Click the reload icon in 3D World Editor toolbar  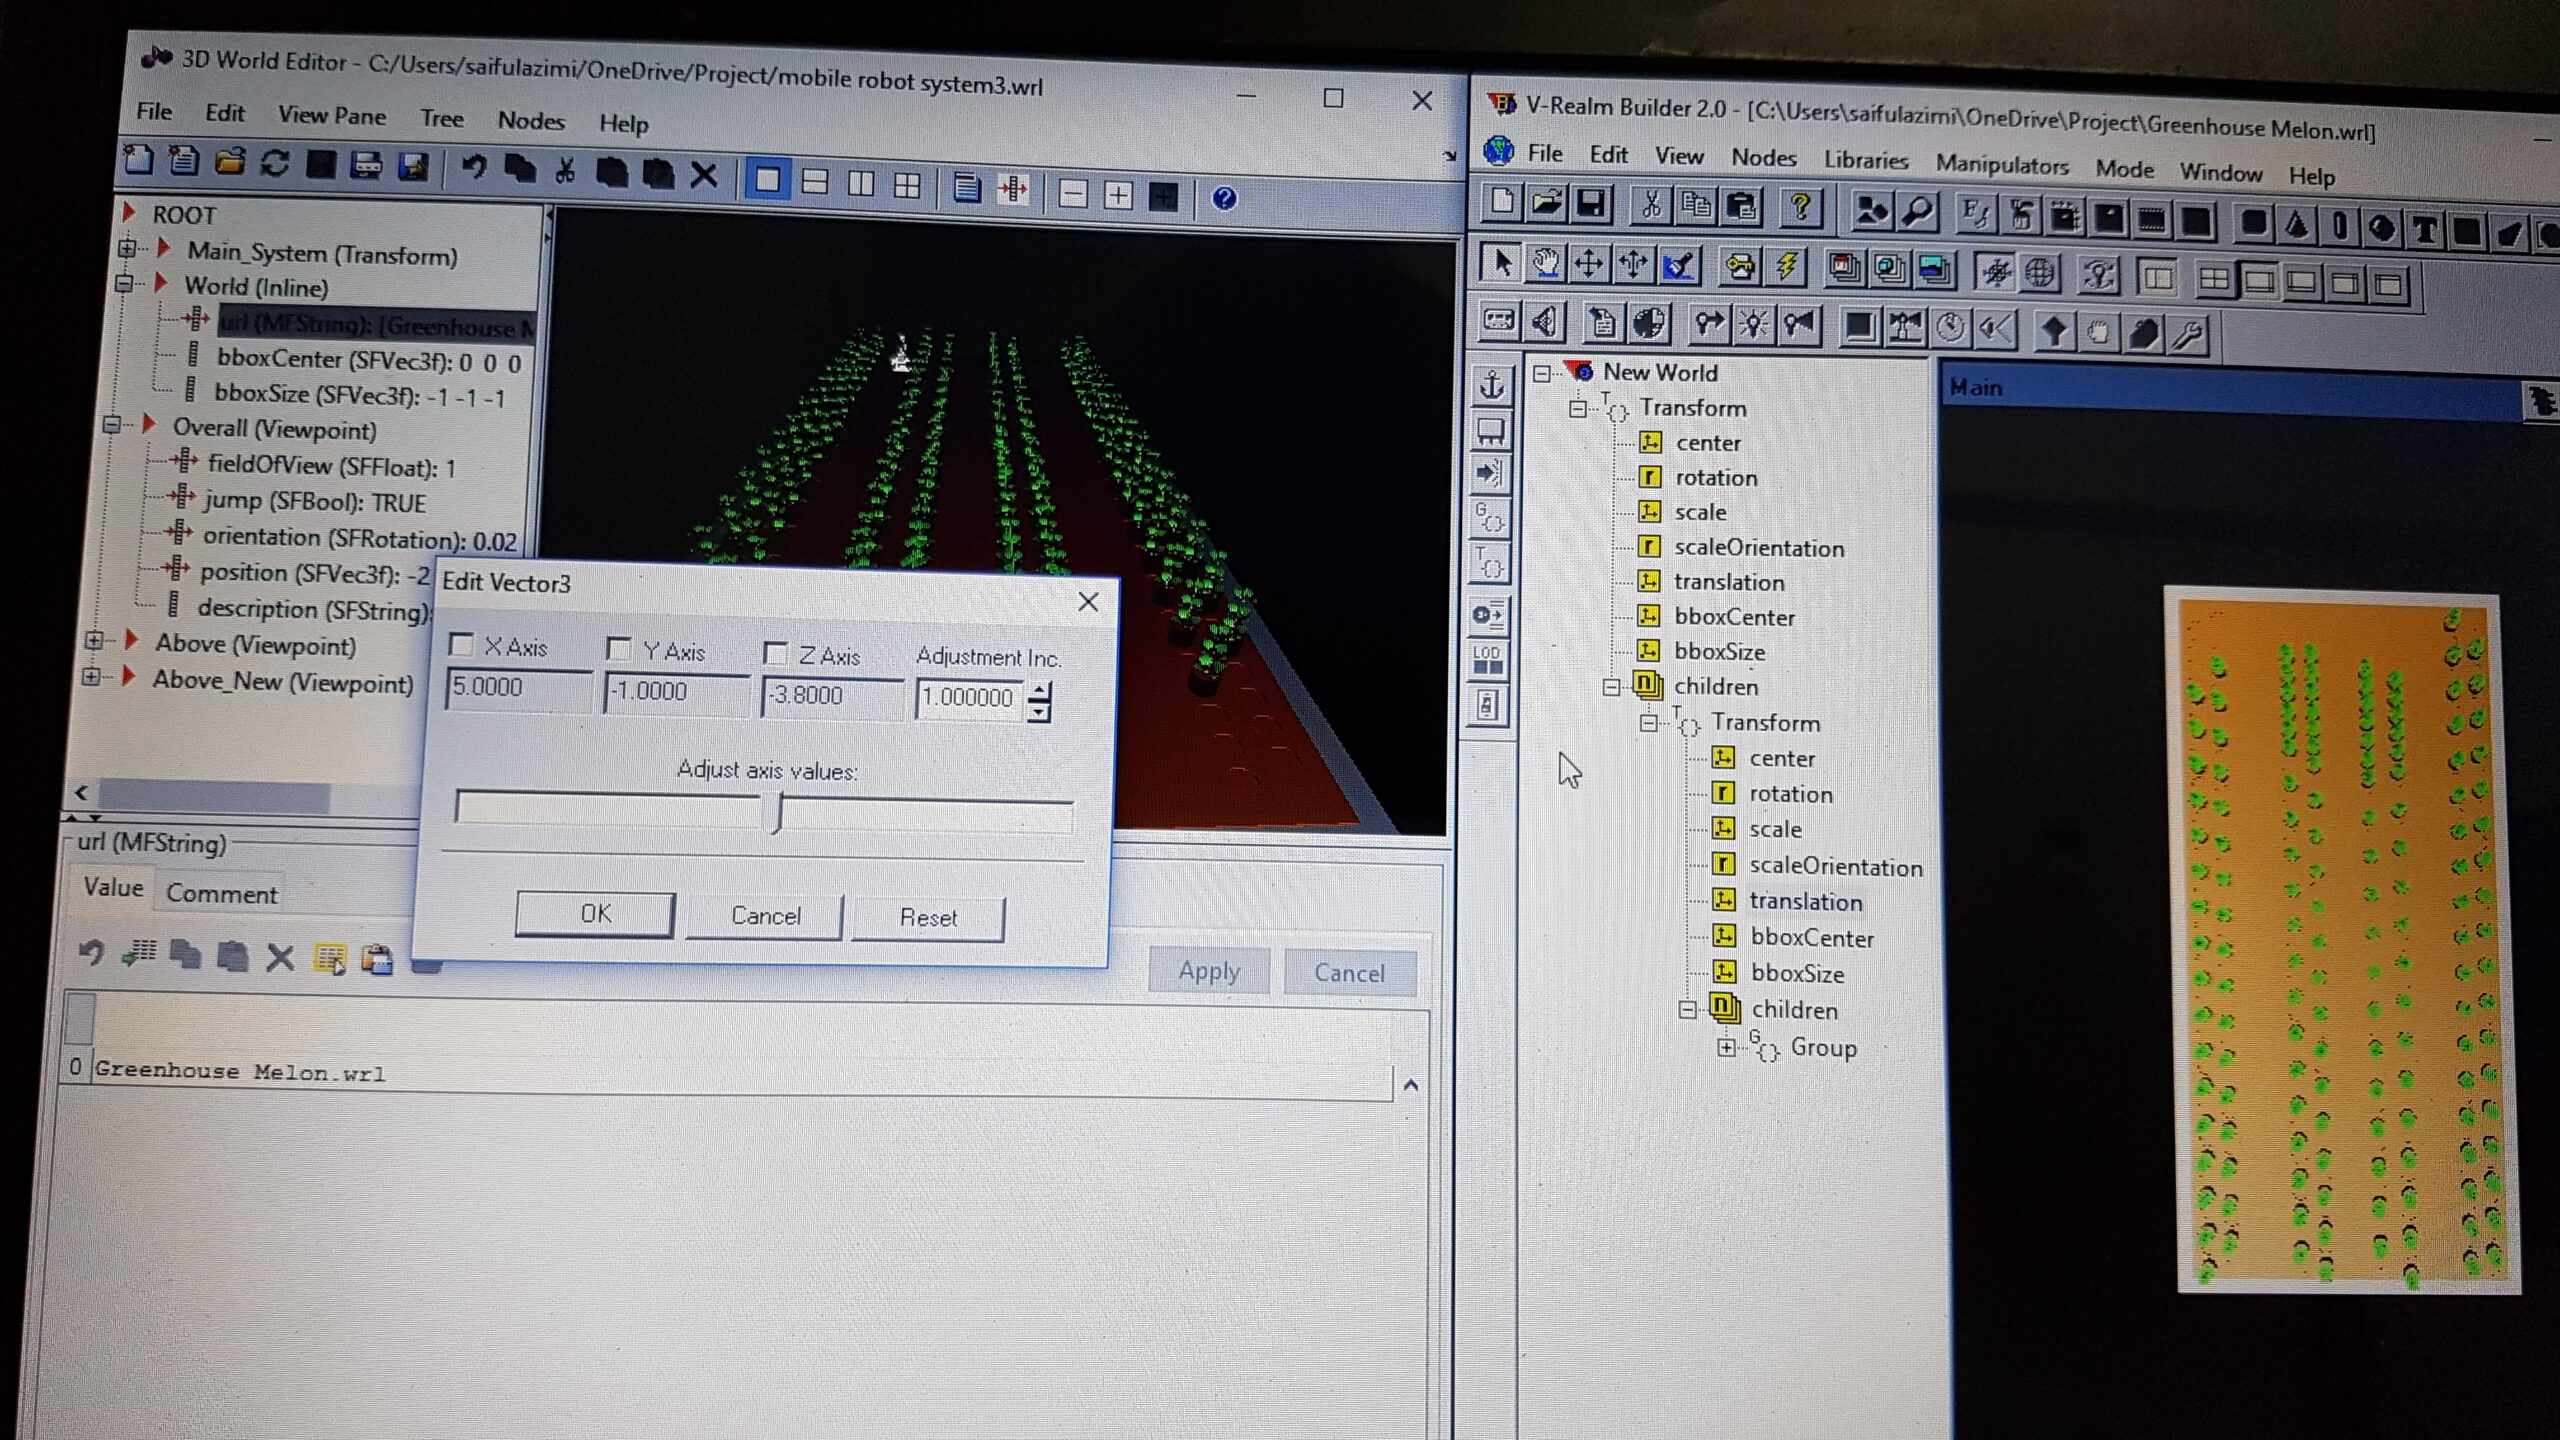tap(275, 164)
